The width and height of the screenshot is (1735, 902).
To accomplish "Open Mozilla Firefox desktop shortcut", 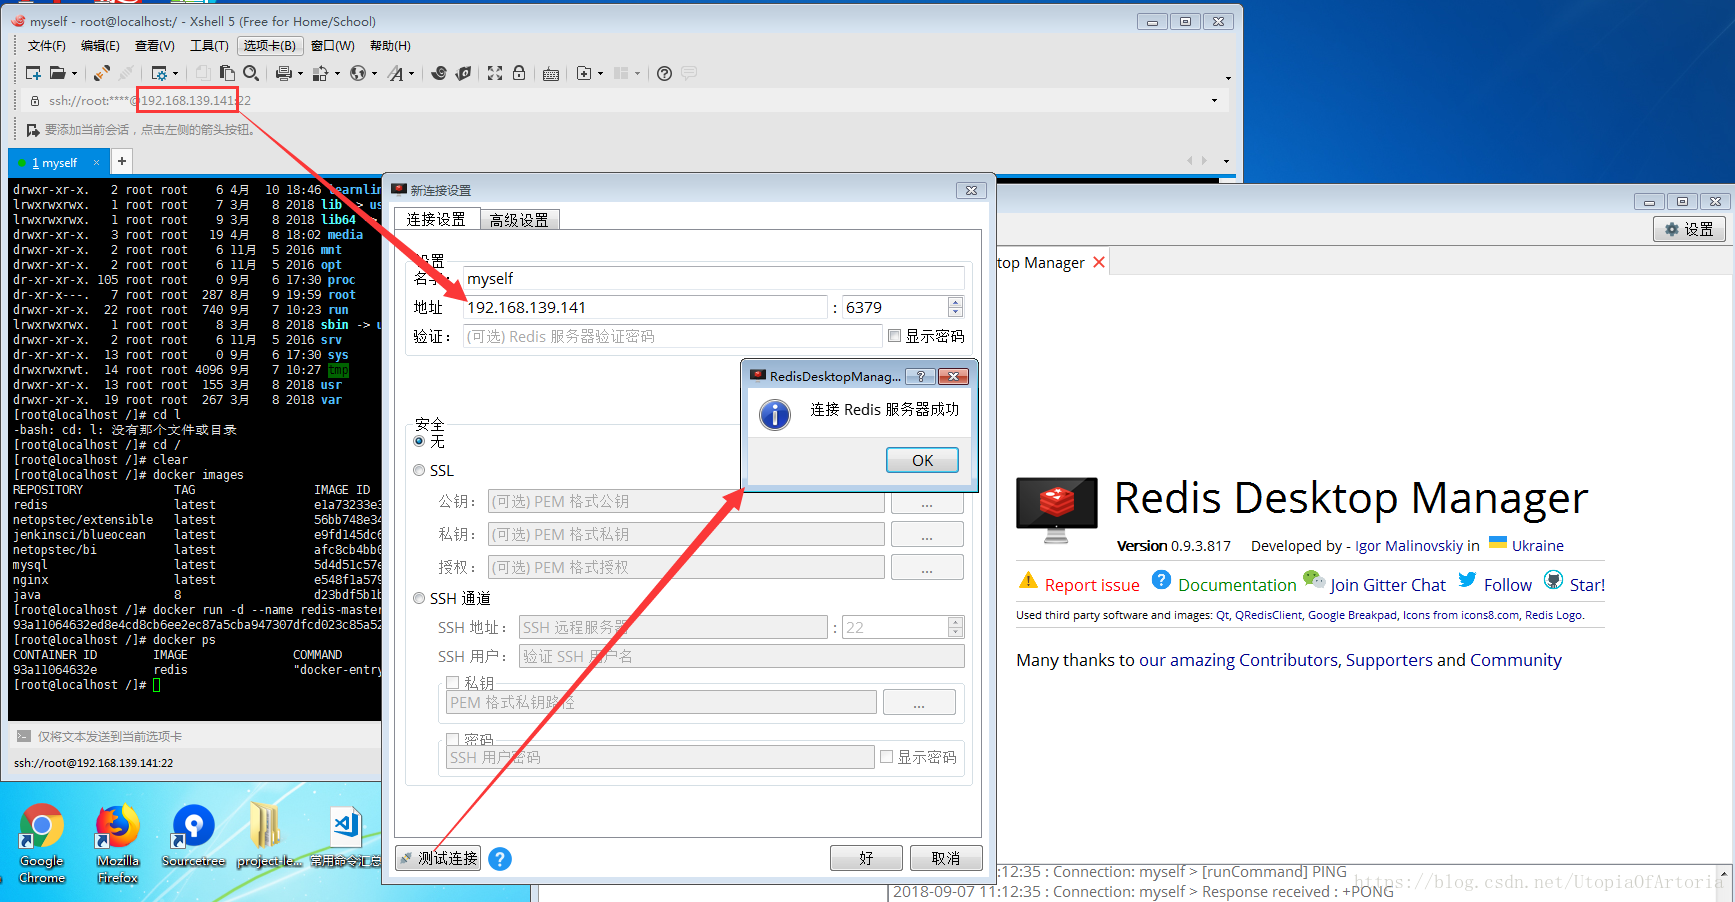I will point(118,843).
